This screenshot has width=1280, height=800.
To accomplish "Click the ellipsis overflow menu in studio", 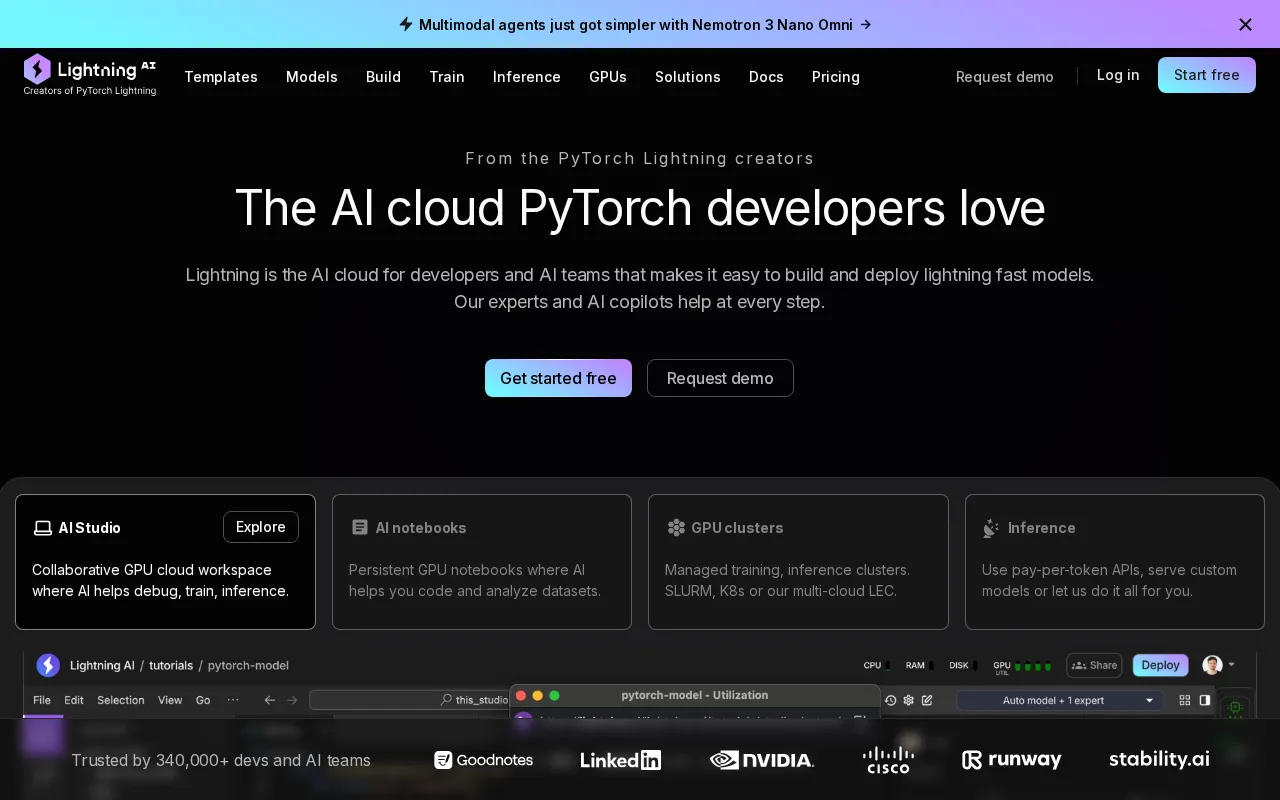I will pyautogui.click(x=233, y=700).
